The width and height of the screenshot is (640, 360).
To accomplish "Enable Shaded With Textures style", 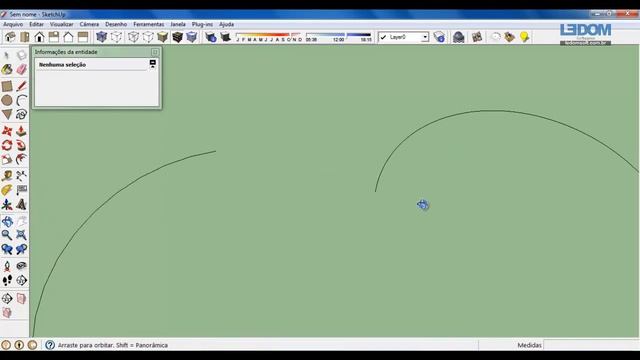I will pos(177,37).
